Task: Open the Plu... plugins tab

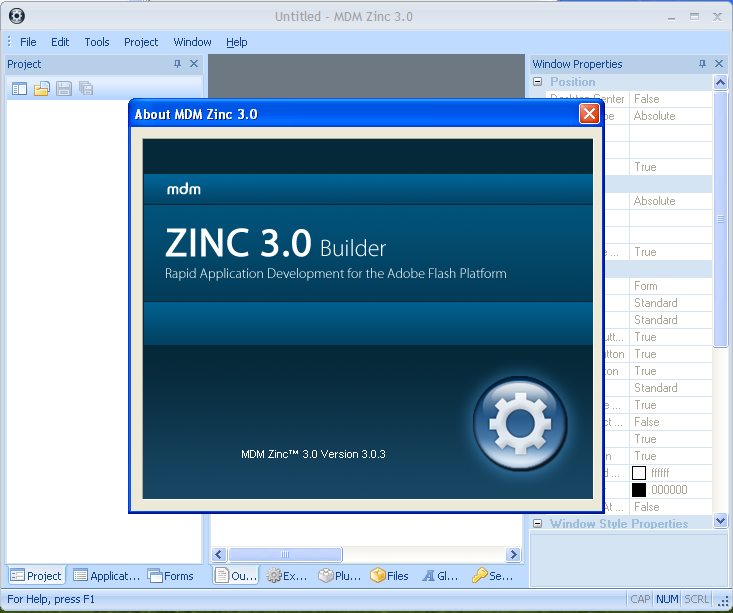Action: [x=339, y=576]
